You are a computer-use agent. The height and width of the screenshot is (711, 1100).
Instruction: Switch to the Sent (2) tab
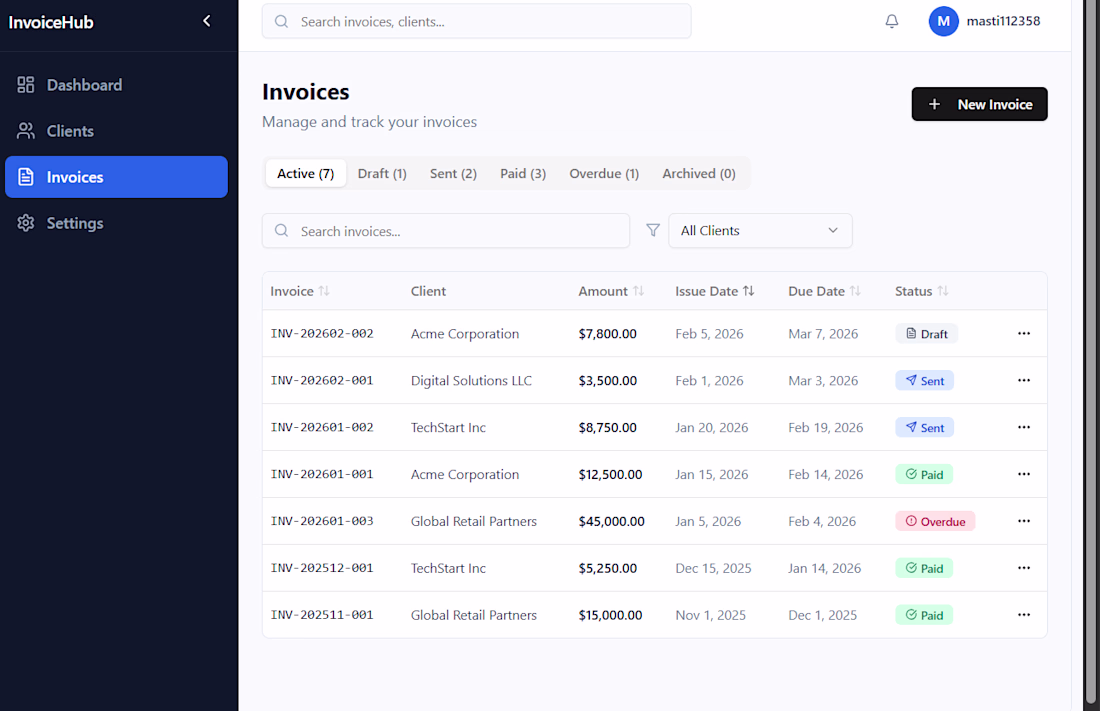(453, 173)
